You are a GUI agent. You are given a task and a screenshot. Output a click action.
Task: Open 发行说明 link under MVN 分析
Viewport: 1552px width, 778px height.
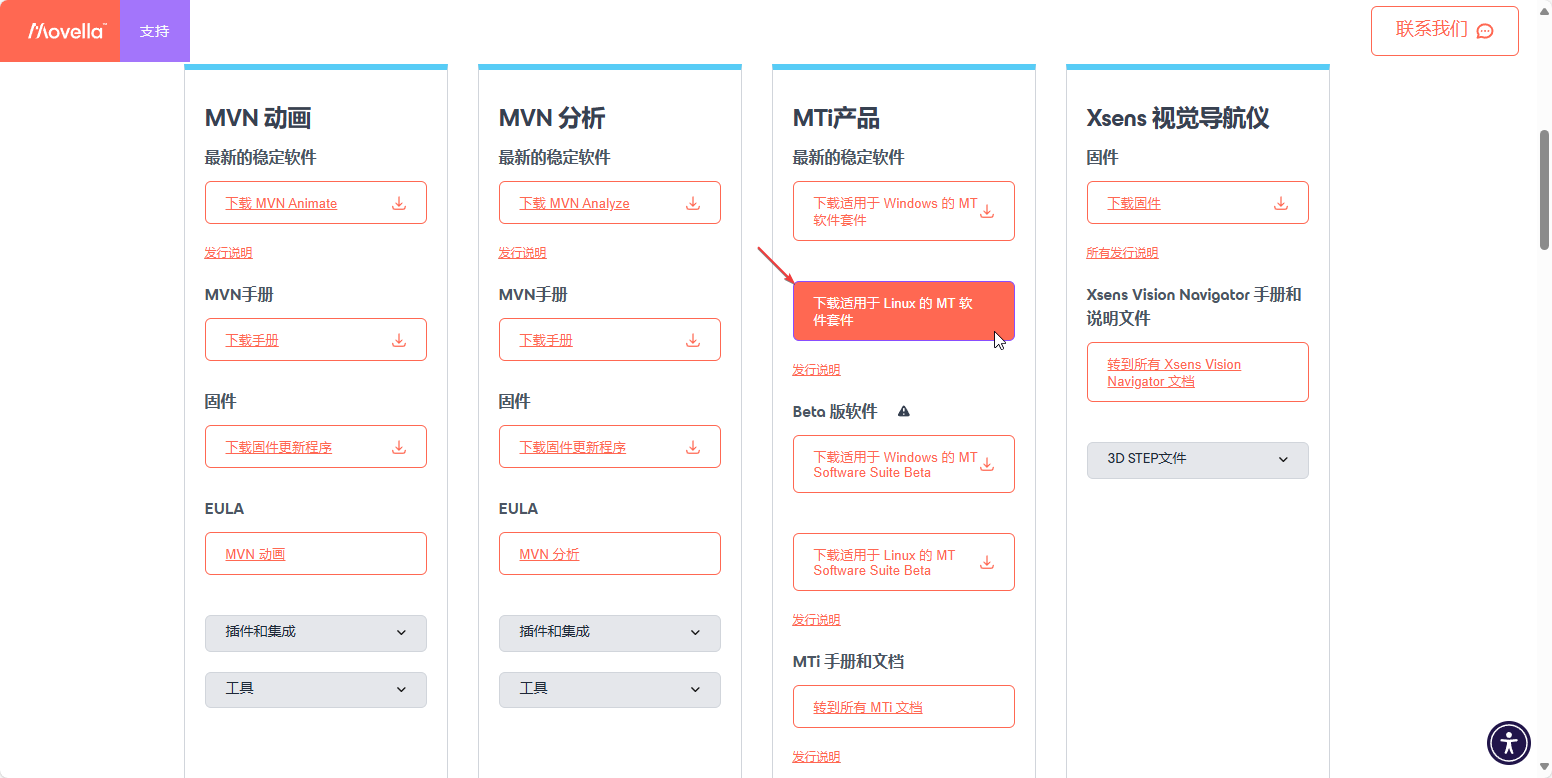pyautogui.click(x=522, y=253)
